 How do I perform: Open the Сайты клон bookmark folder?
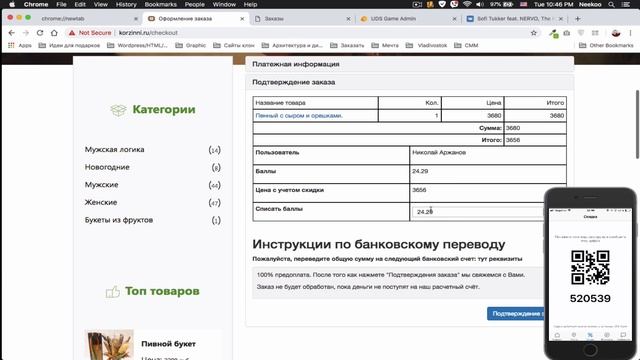coord(234,45)
